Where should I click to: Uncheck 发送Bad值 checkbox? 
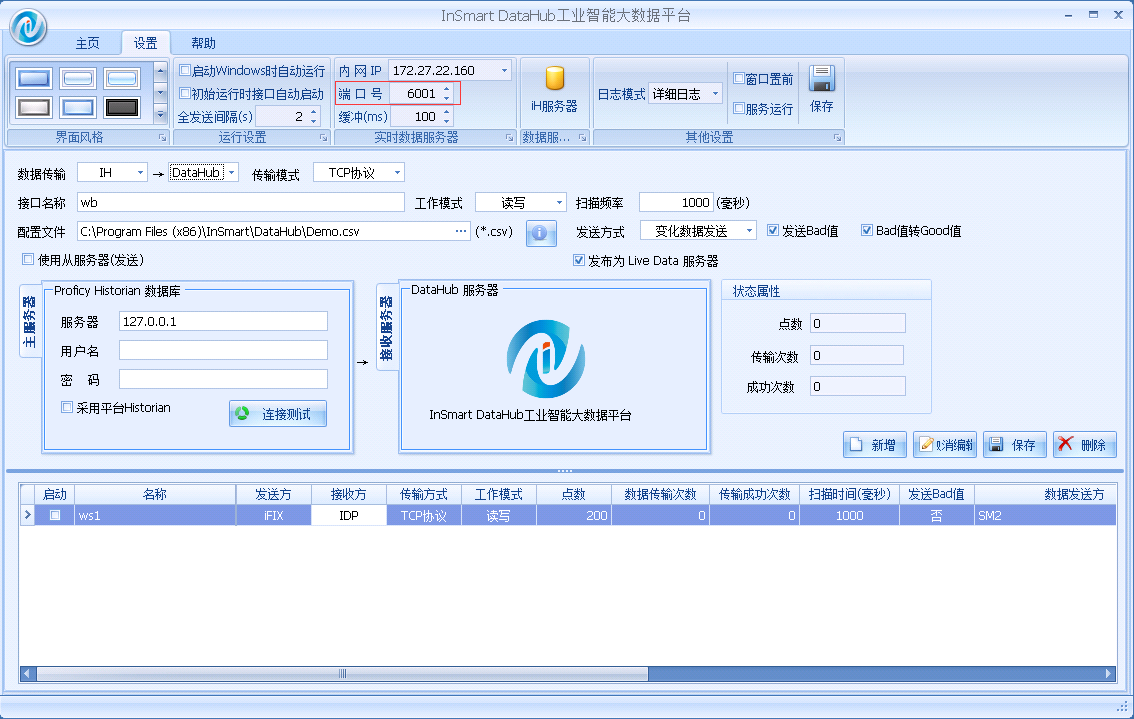(772, 231)
